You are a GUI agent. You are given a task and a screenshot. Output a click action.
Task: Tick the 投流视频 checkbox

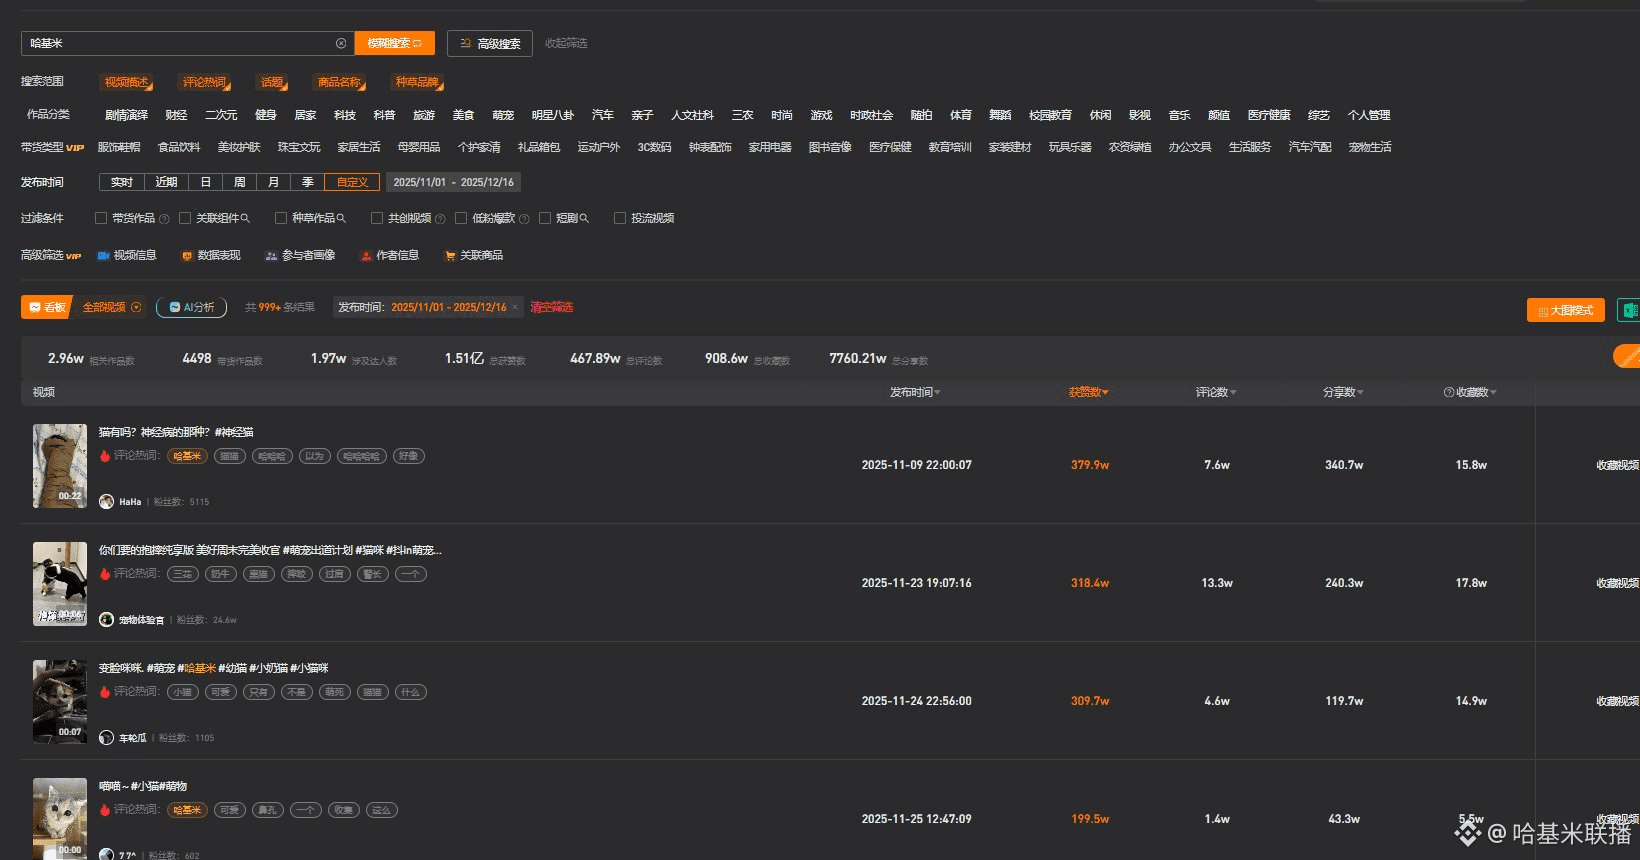[620, 218]
